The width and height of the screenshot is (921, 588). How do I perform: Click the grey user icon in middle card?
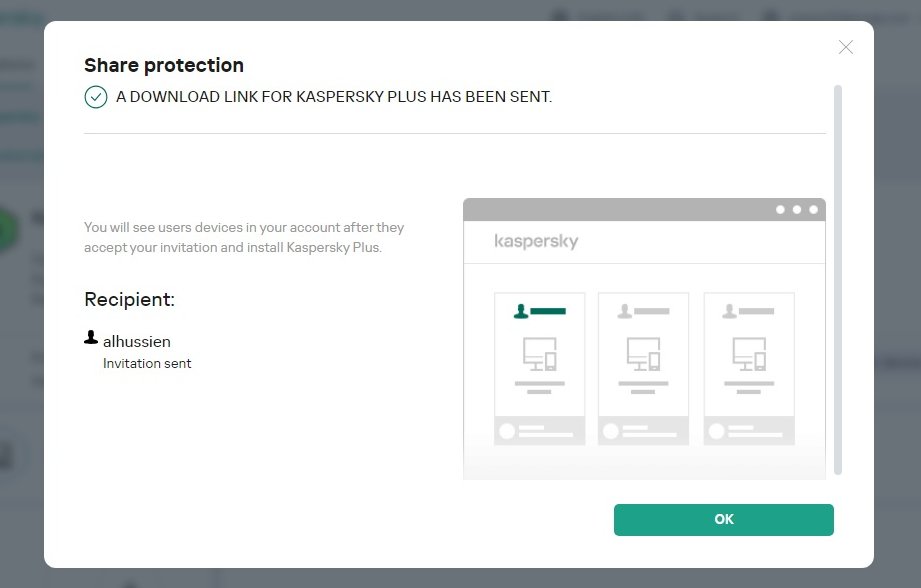tap(625, 311)
